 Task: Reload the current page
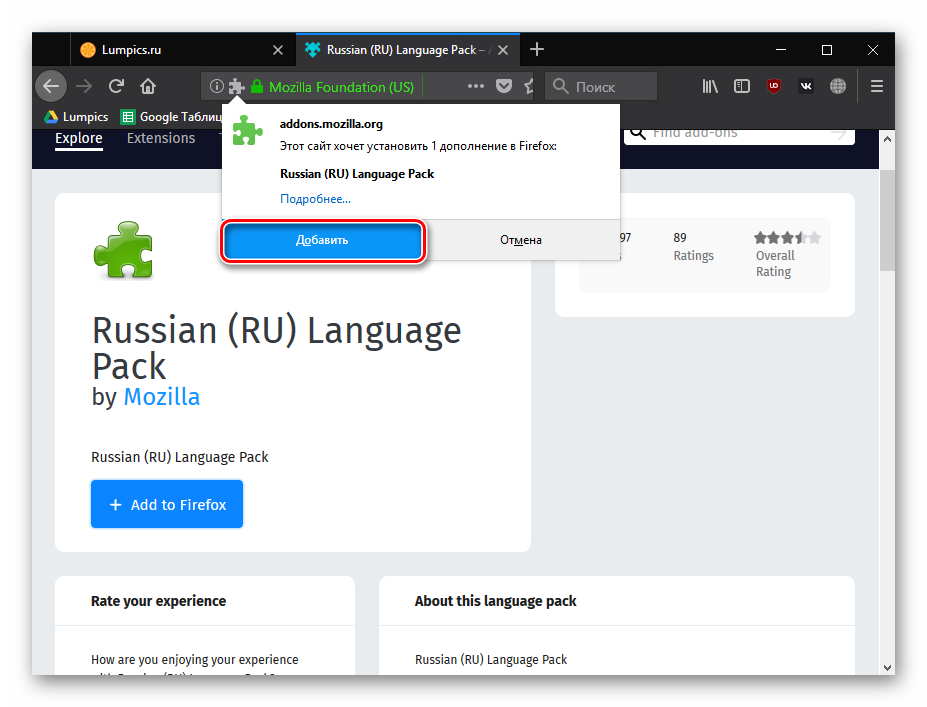[x=116, y=86]
